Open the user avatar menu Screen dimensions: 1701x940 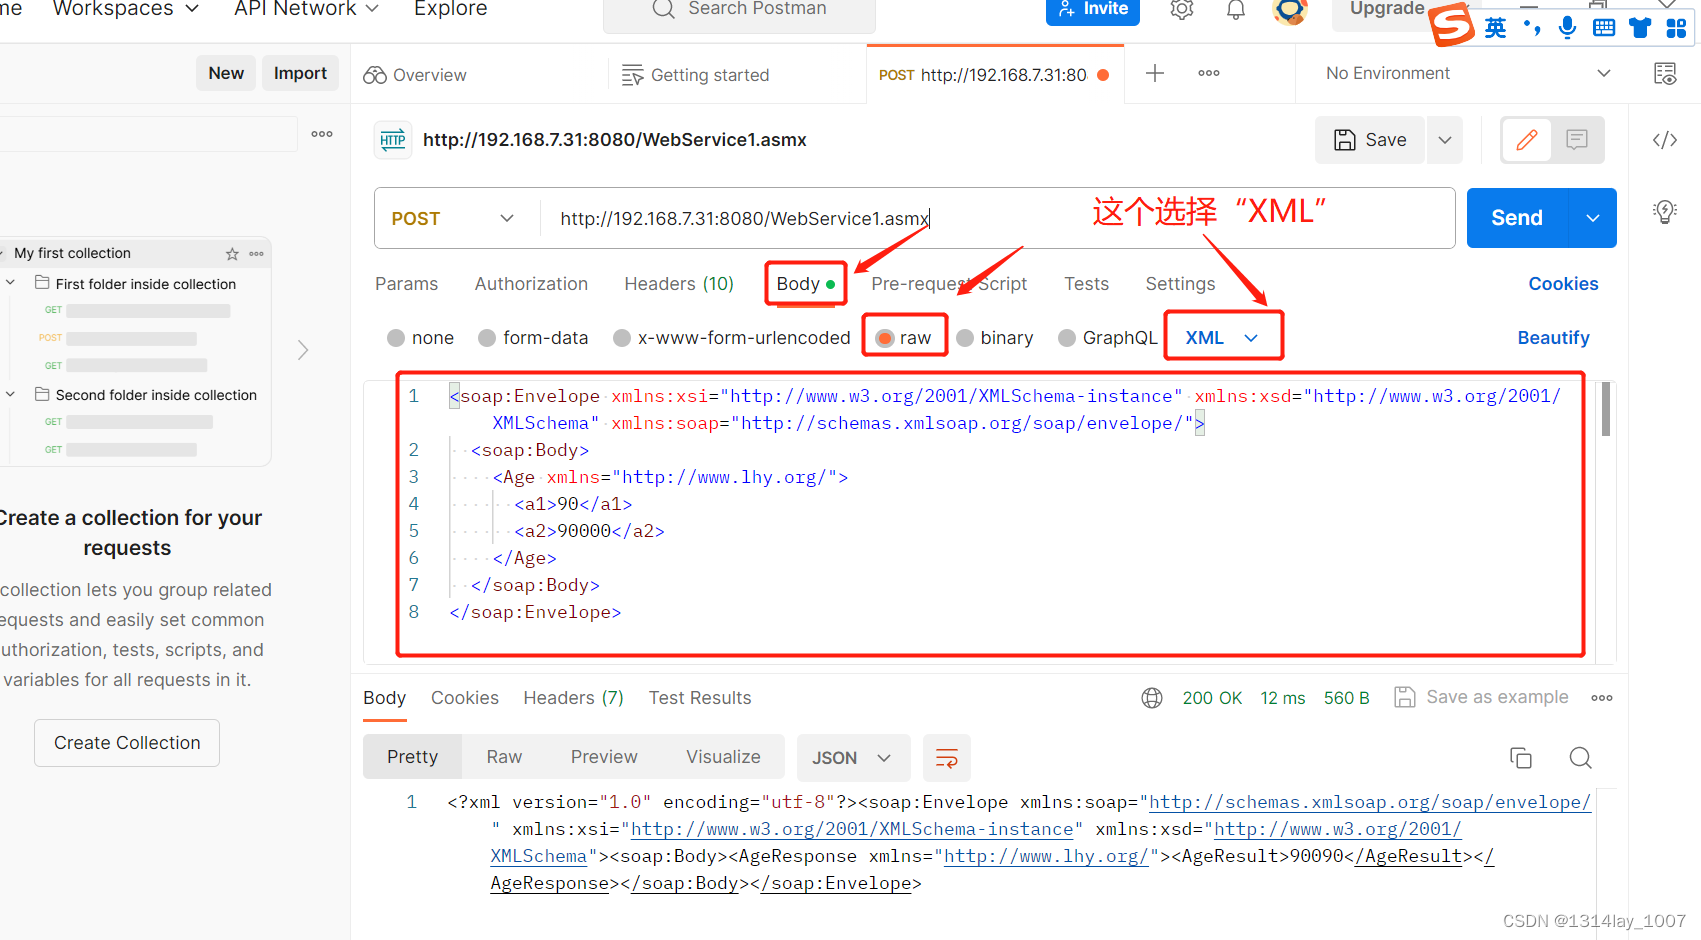1290,11
